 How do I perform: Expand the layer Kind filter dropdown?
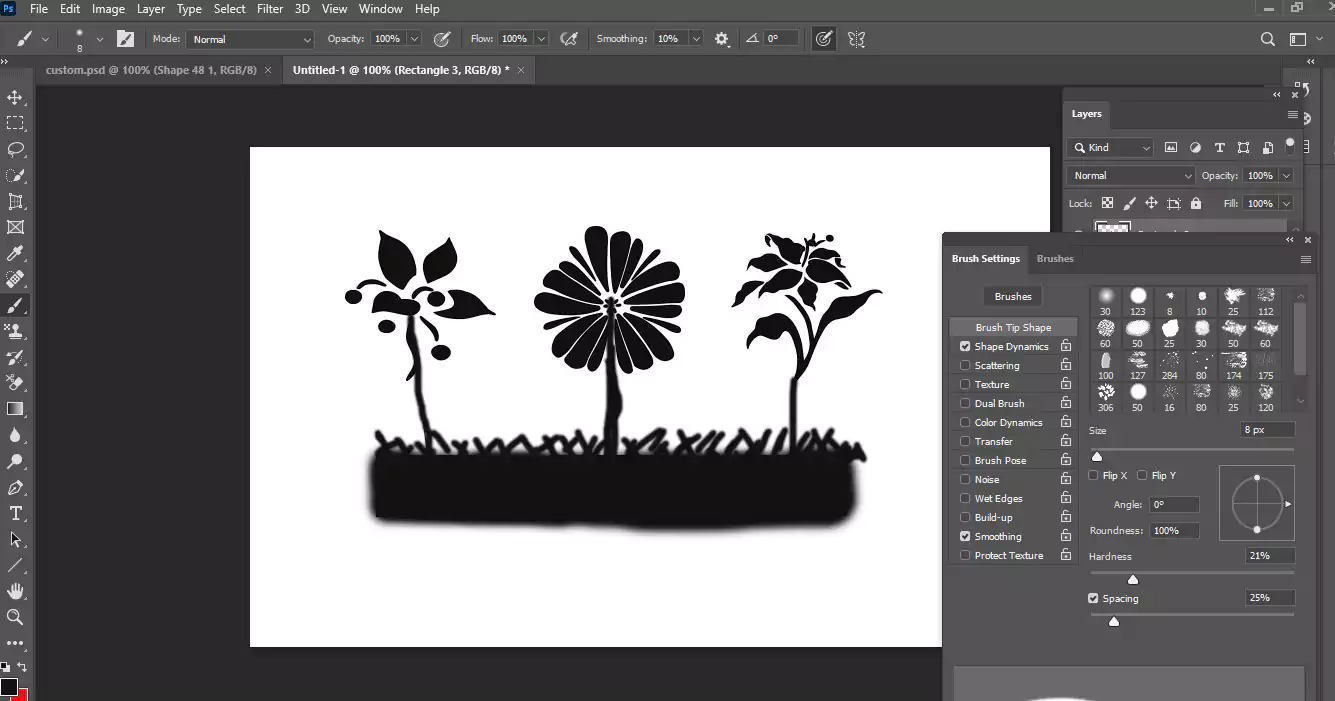[x=1110, y=148]
